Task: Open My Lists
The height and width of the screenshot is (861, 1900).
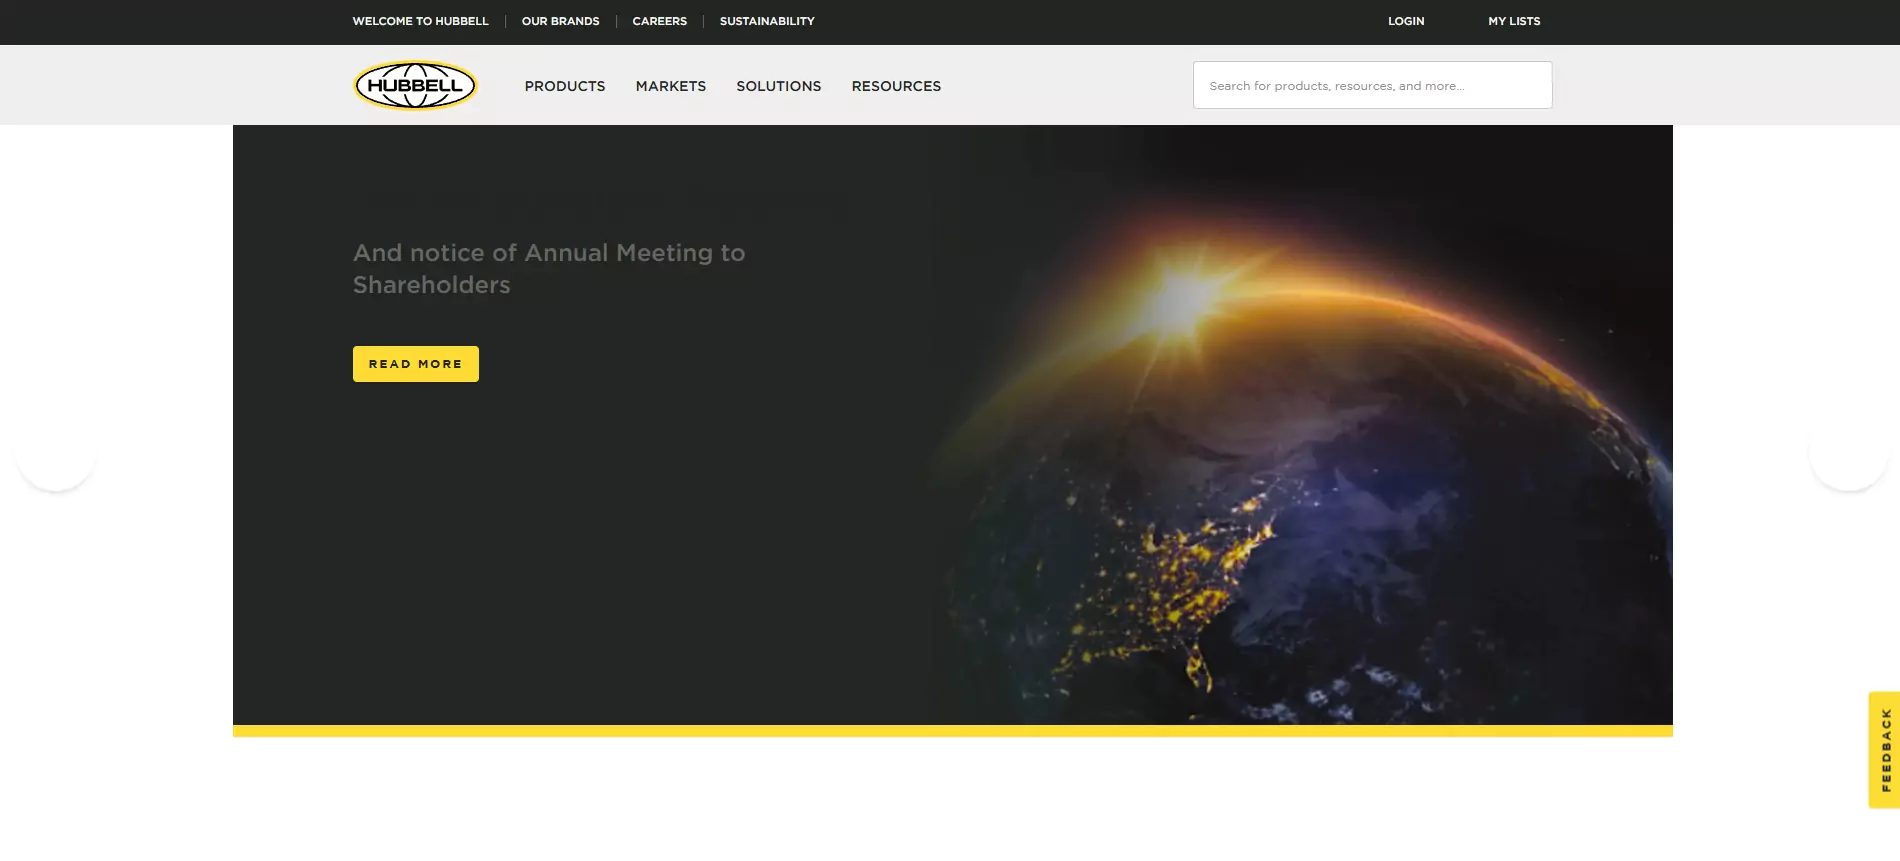Action: tap(1514, 21)
